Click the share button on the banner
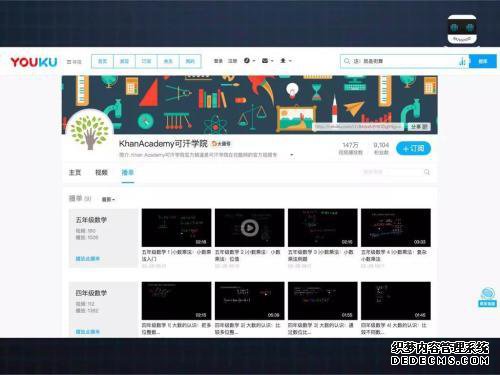The width and height of the screenshot is (500, 375). [419, 127]
